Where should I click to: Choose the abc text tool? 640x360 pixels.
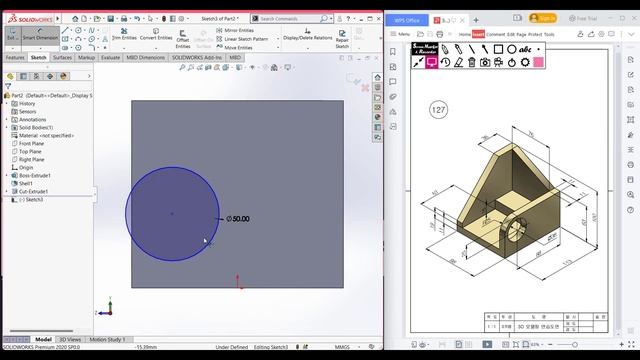525,49
